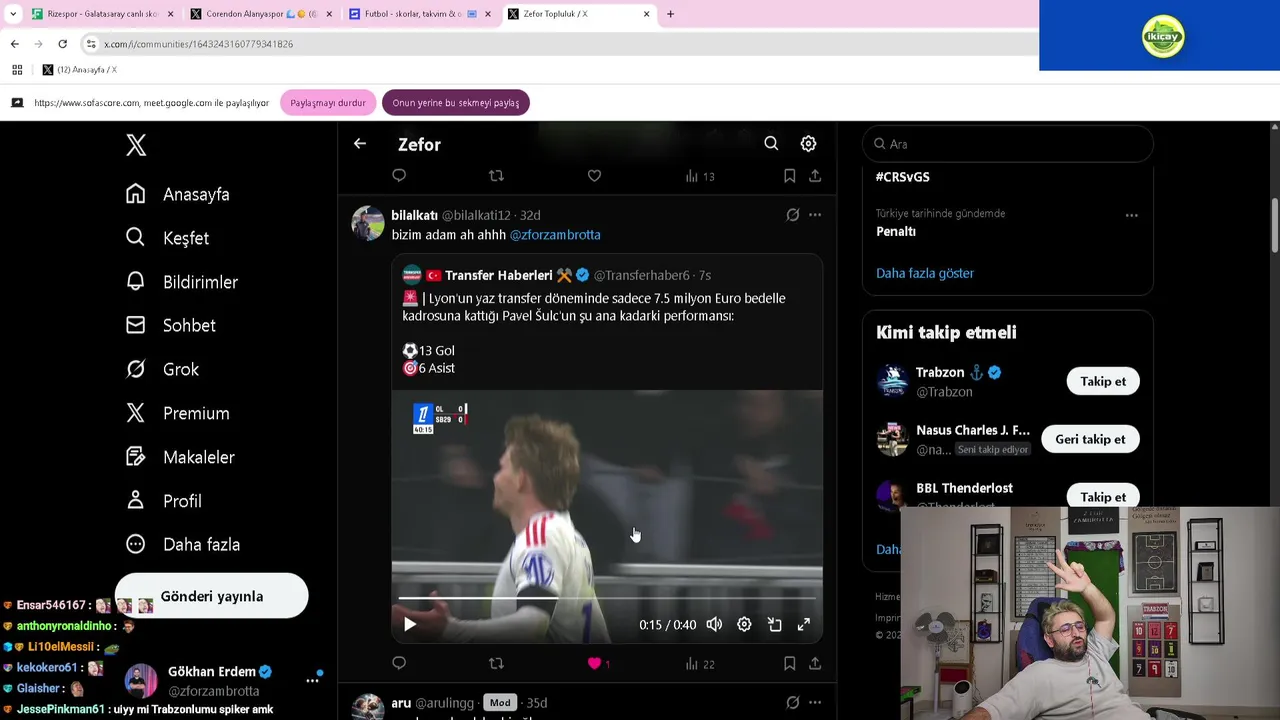This screenshot has height=720, width=1280.
Task: Click the Ara search field
Action: click(1008, 144)
